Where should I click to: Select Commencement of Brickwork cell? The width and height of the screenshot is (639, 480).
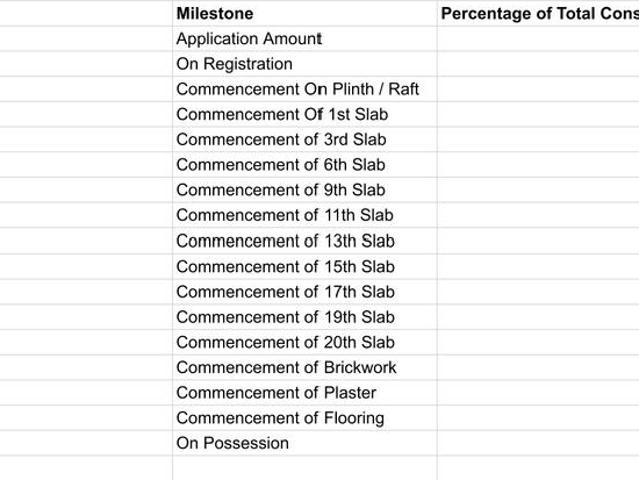(x=305, y=368)
